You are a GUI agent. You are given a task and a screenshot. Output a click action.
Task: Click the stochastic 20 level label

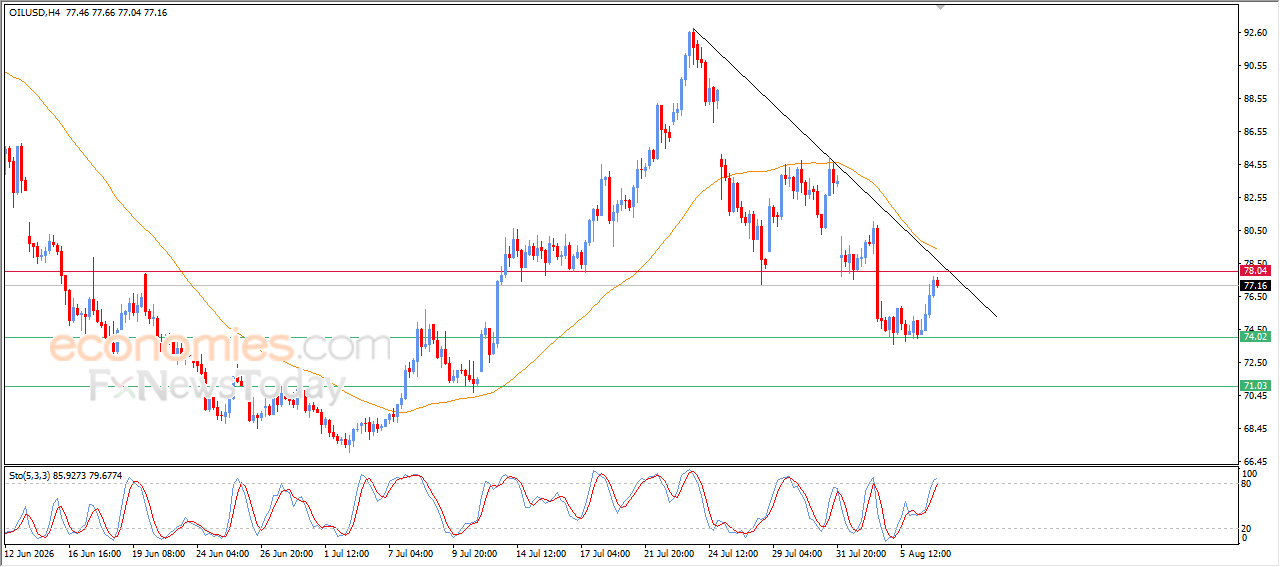[1247, 527]
